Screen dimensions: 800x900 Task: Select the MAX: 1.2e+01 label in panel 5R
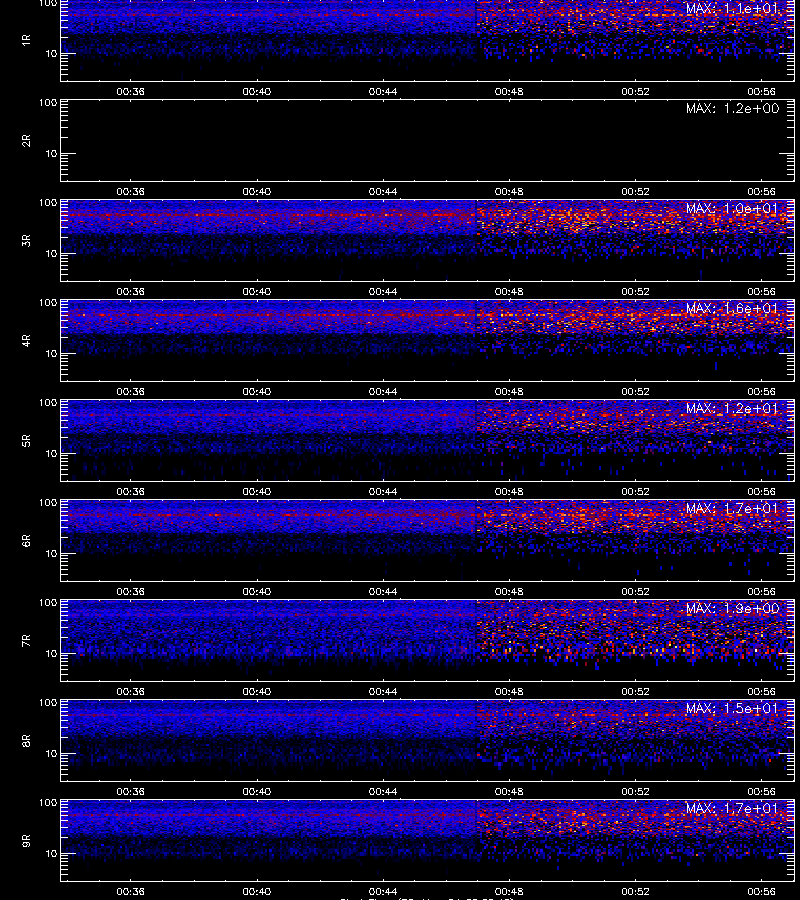(732, 408)
